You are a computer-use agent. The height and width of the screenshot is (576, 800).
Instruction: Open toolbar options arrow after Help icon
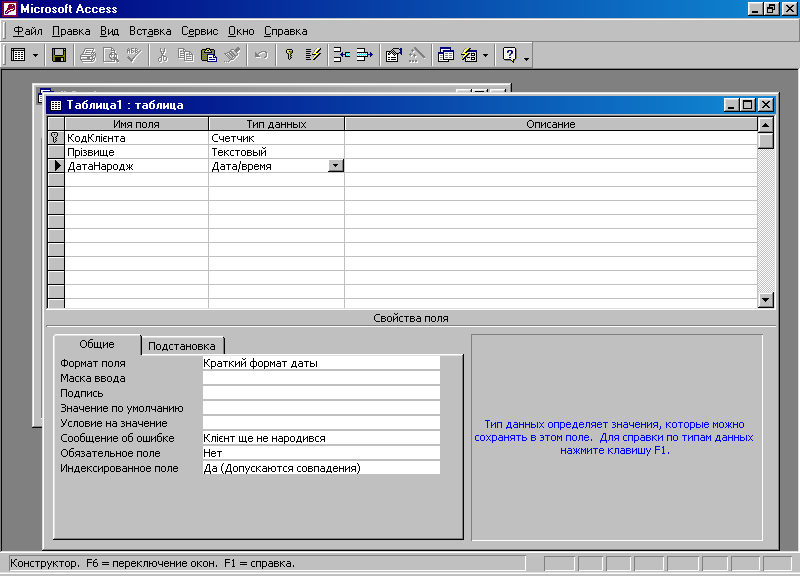click(x=527, y=59)
